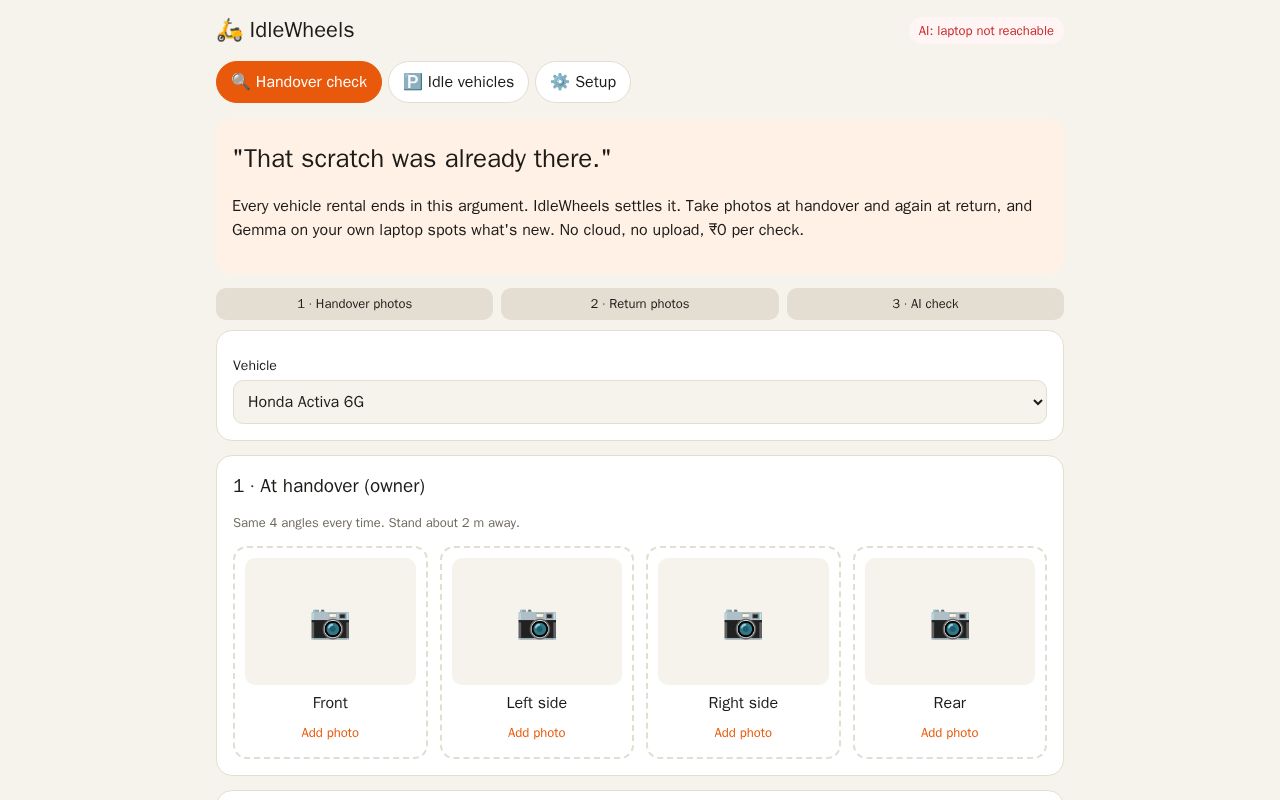Open the Handover check tab
Image resolution: width=1280 pixels, height=800 pixels.
coord(299,82)
